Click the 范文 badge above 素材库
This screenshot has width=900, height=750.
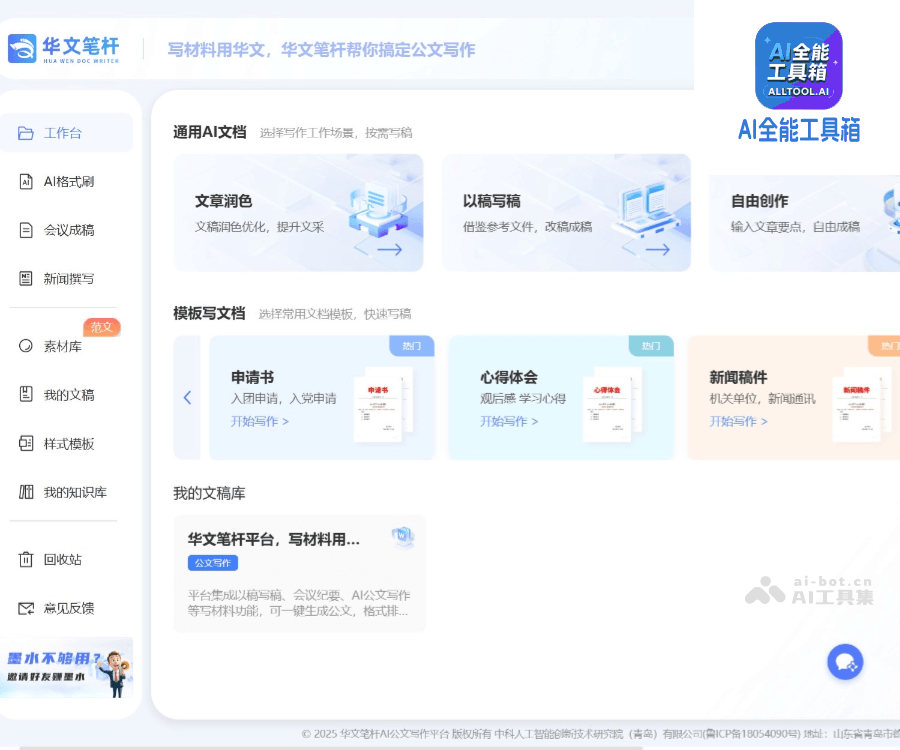coord(102,327)
